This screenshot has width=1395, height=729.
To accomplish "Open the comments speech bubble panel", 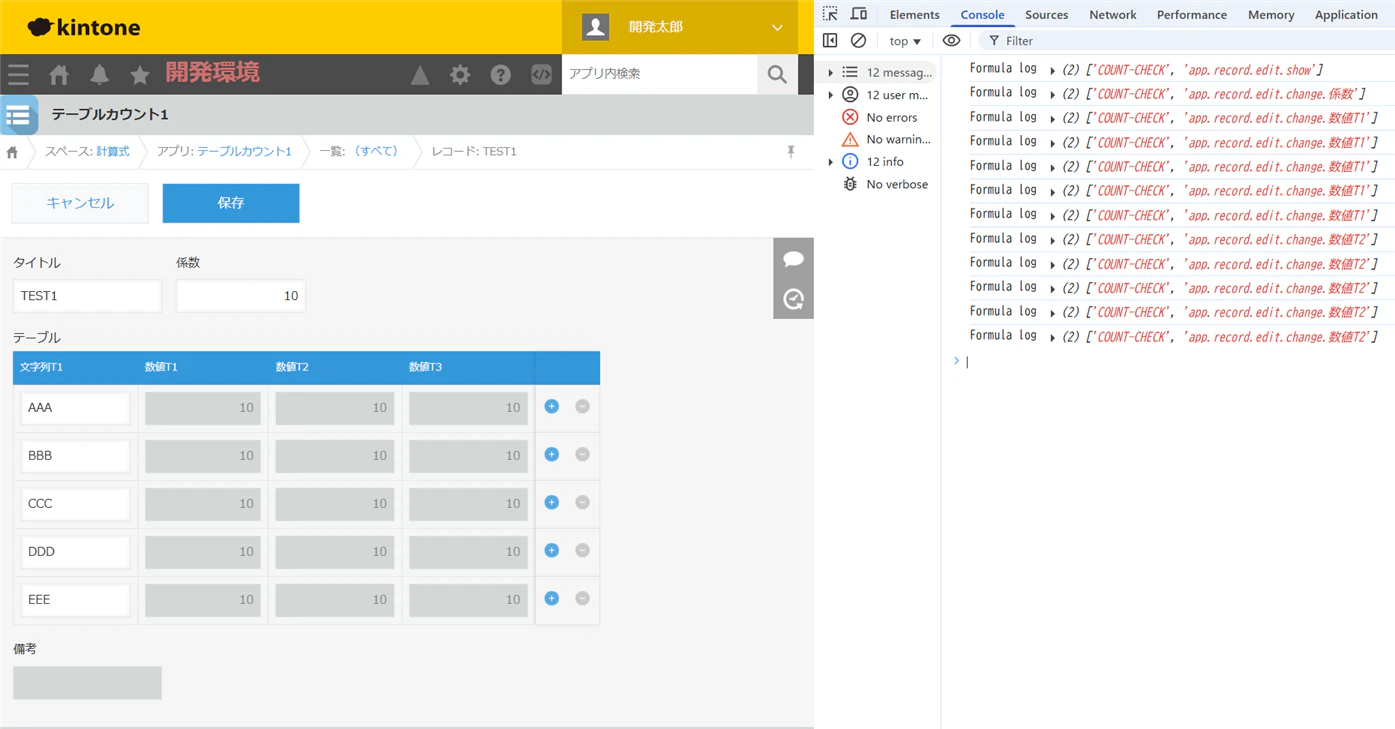I will (794, 259).
